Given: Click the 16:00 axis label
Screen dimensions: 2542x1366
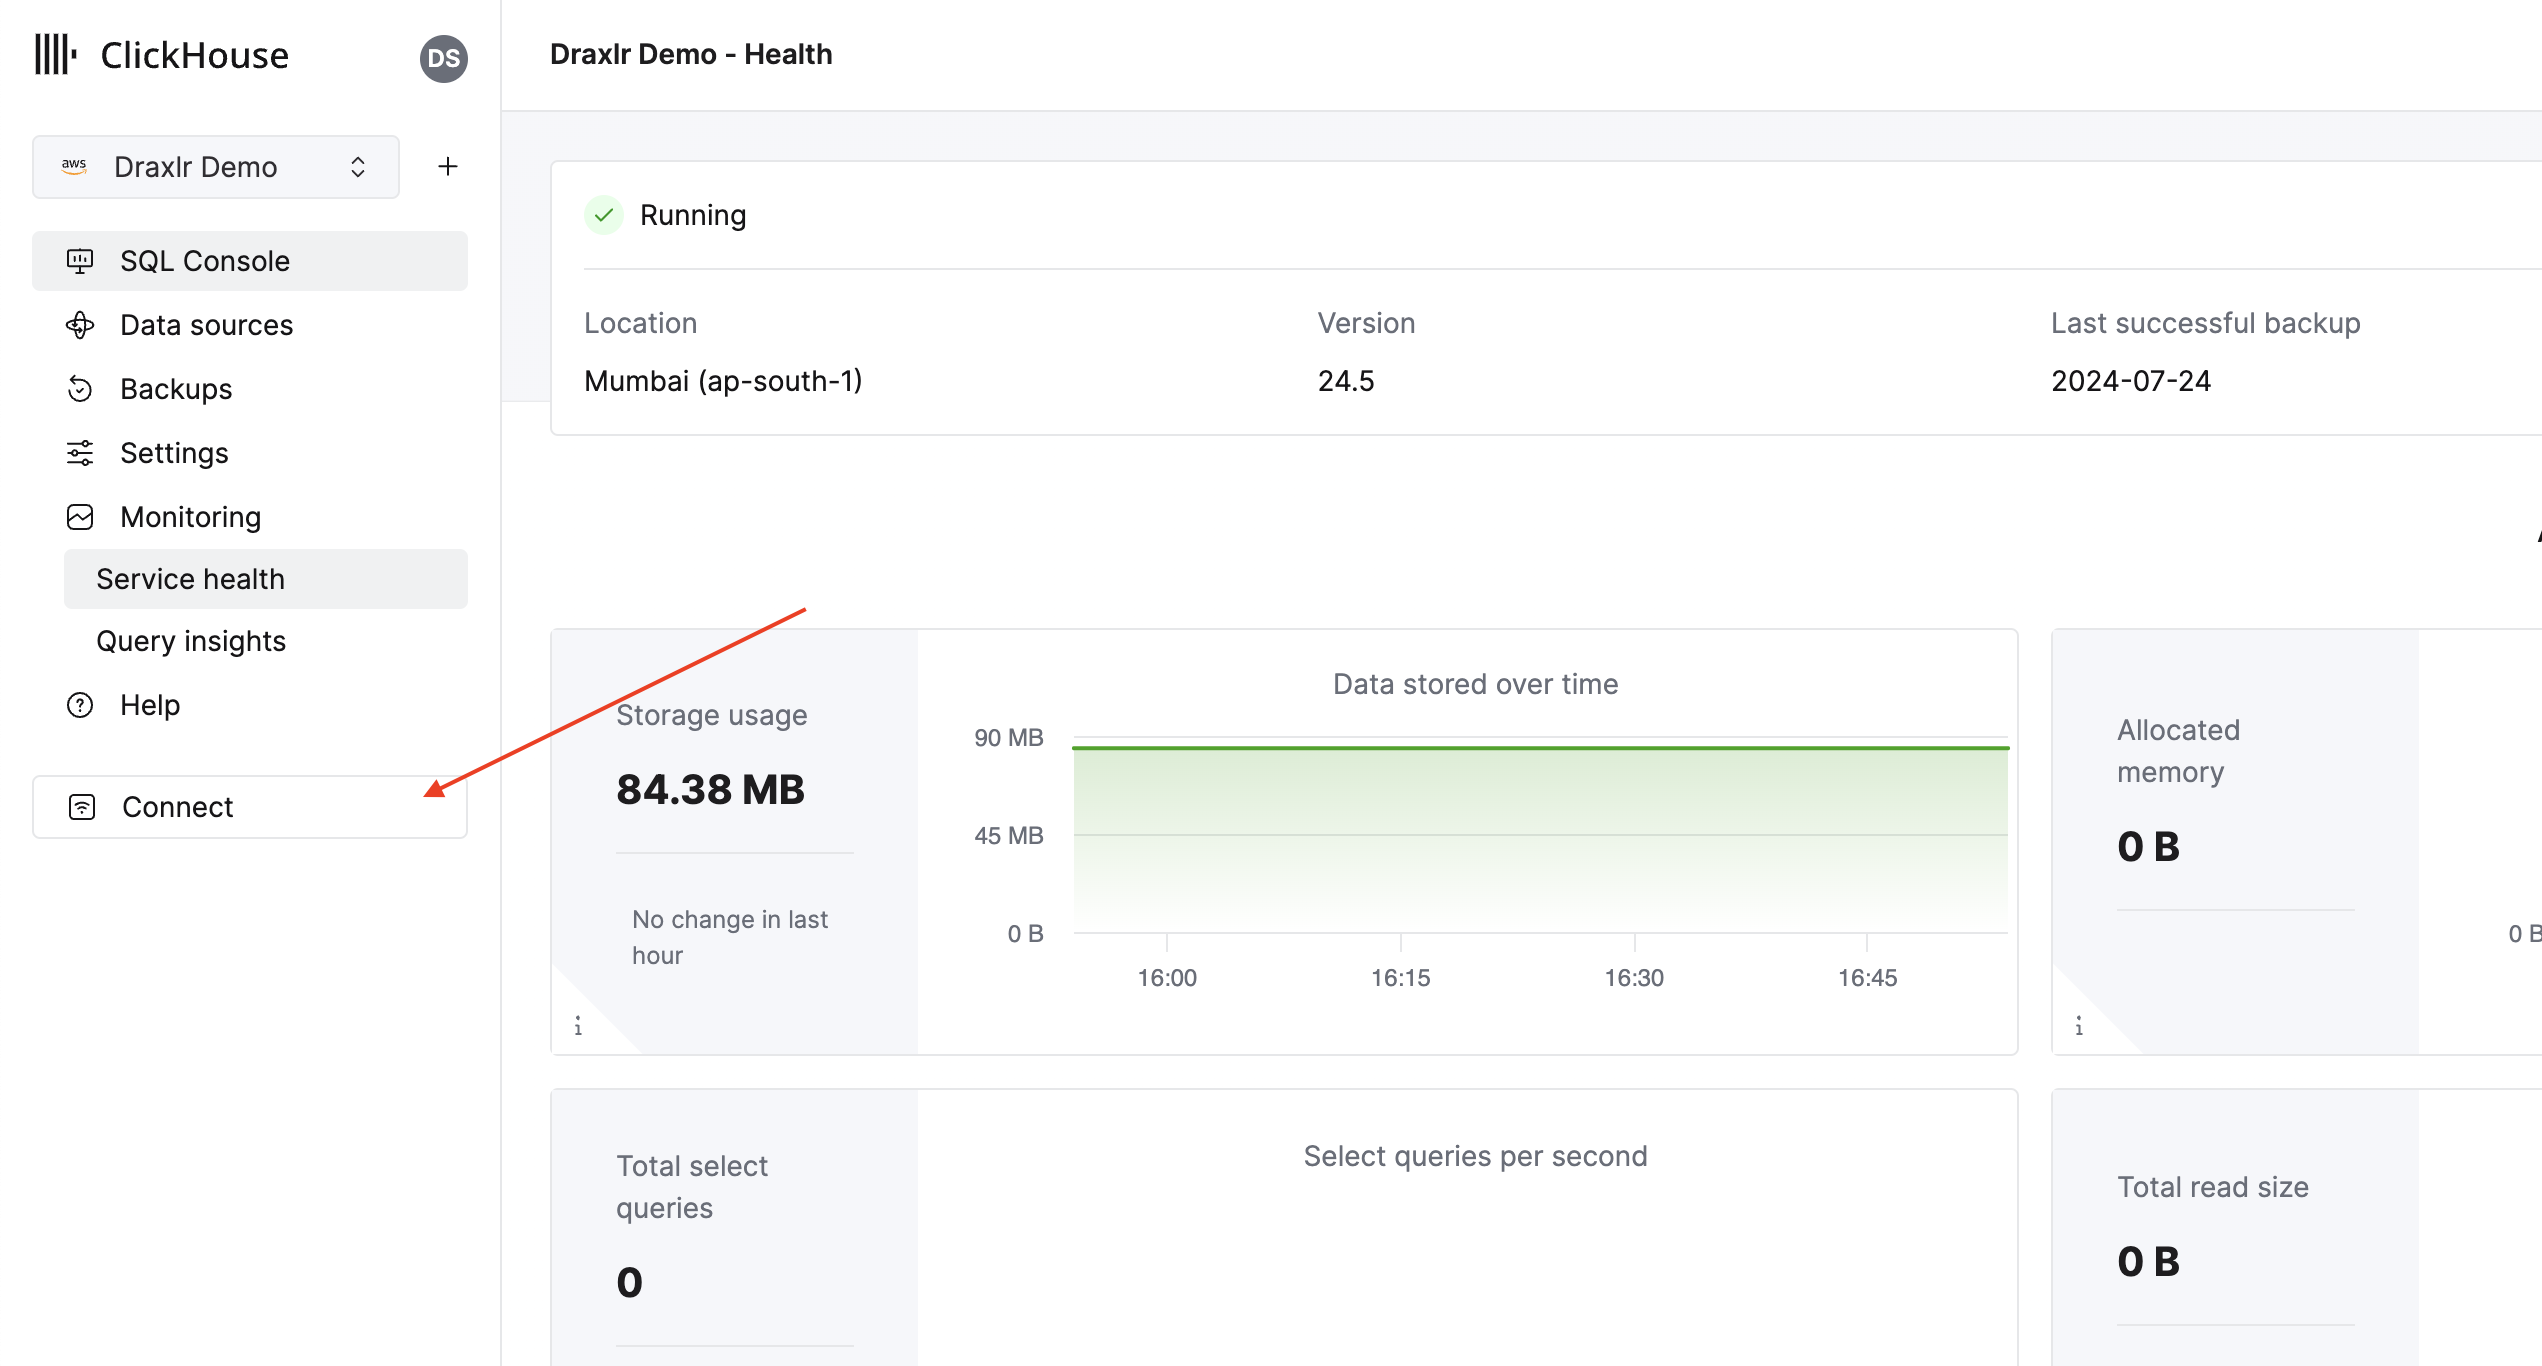Looking at the screenshot, I should click(1167, 978).
